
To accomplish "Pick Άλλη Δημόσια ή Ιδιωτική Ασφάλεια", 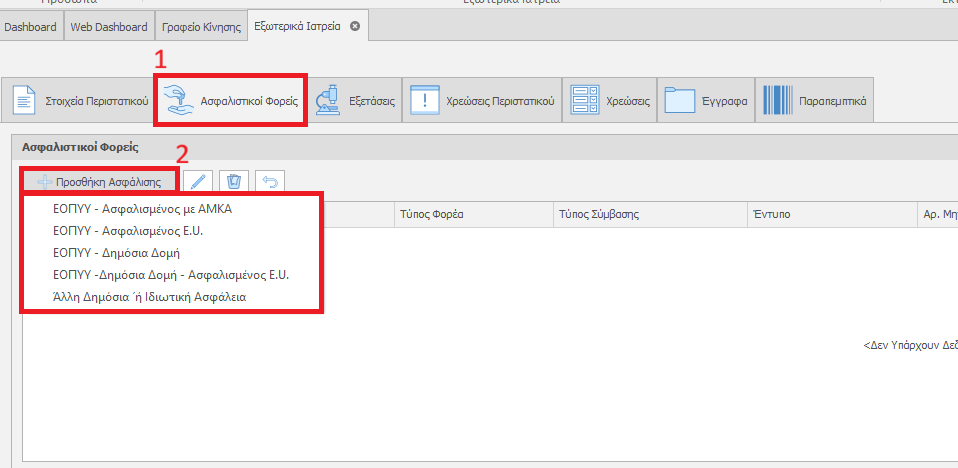I will click(148, 297).
